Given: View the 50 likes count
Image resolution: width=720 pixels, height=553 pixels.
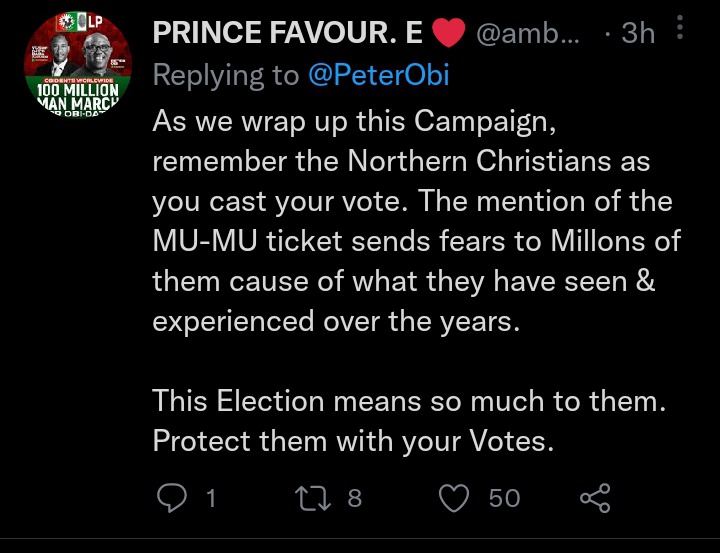Looking at the screenshot, I should coord(504,498).
